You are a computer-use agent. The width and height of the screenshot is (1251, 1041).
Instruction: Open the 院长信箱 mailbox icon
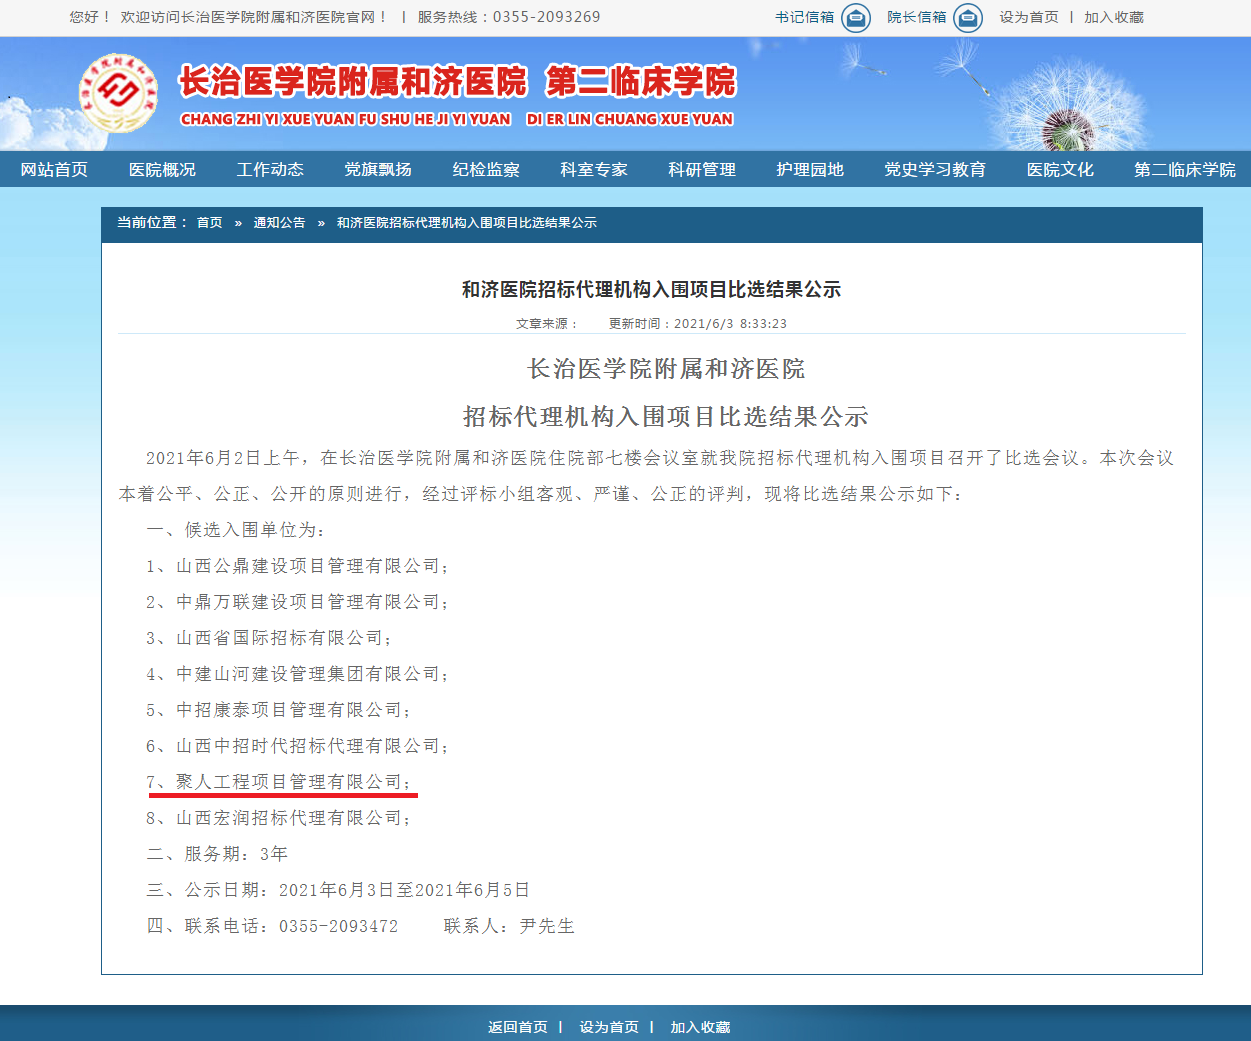point(968,18)
